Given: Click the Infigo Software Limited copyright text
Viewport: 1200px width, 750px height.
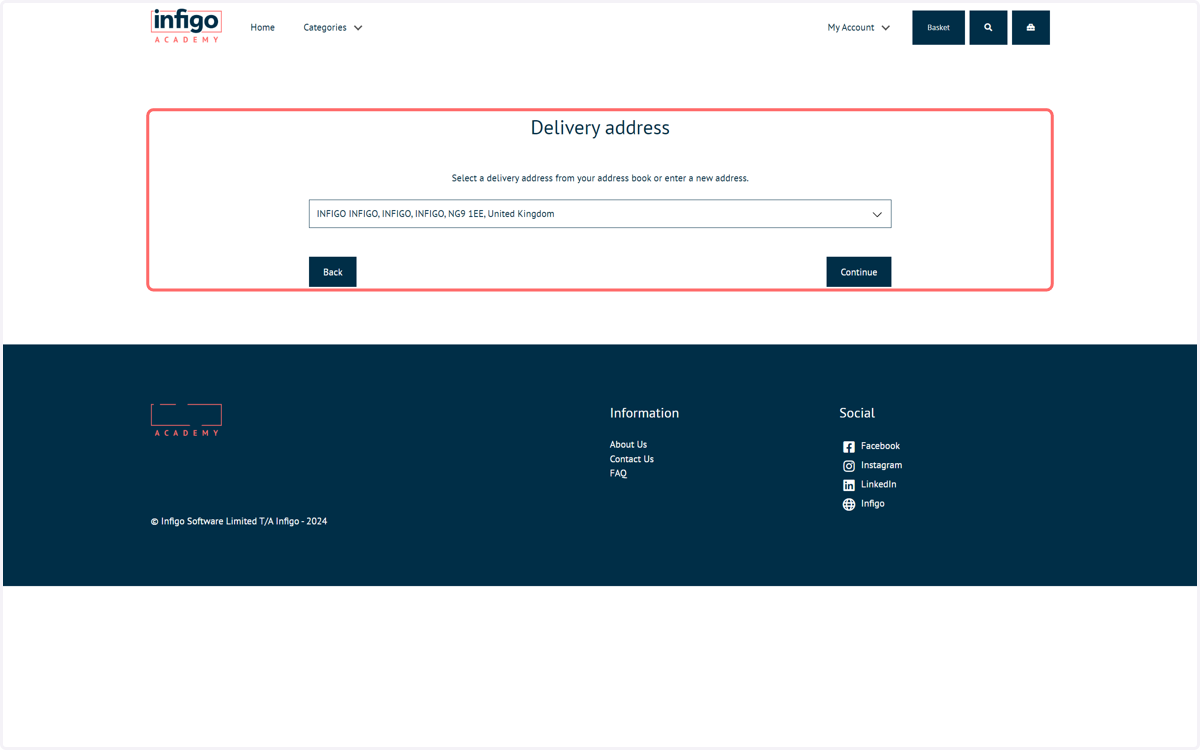Looking at the screenshot, I should (239, 521).
